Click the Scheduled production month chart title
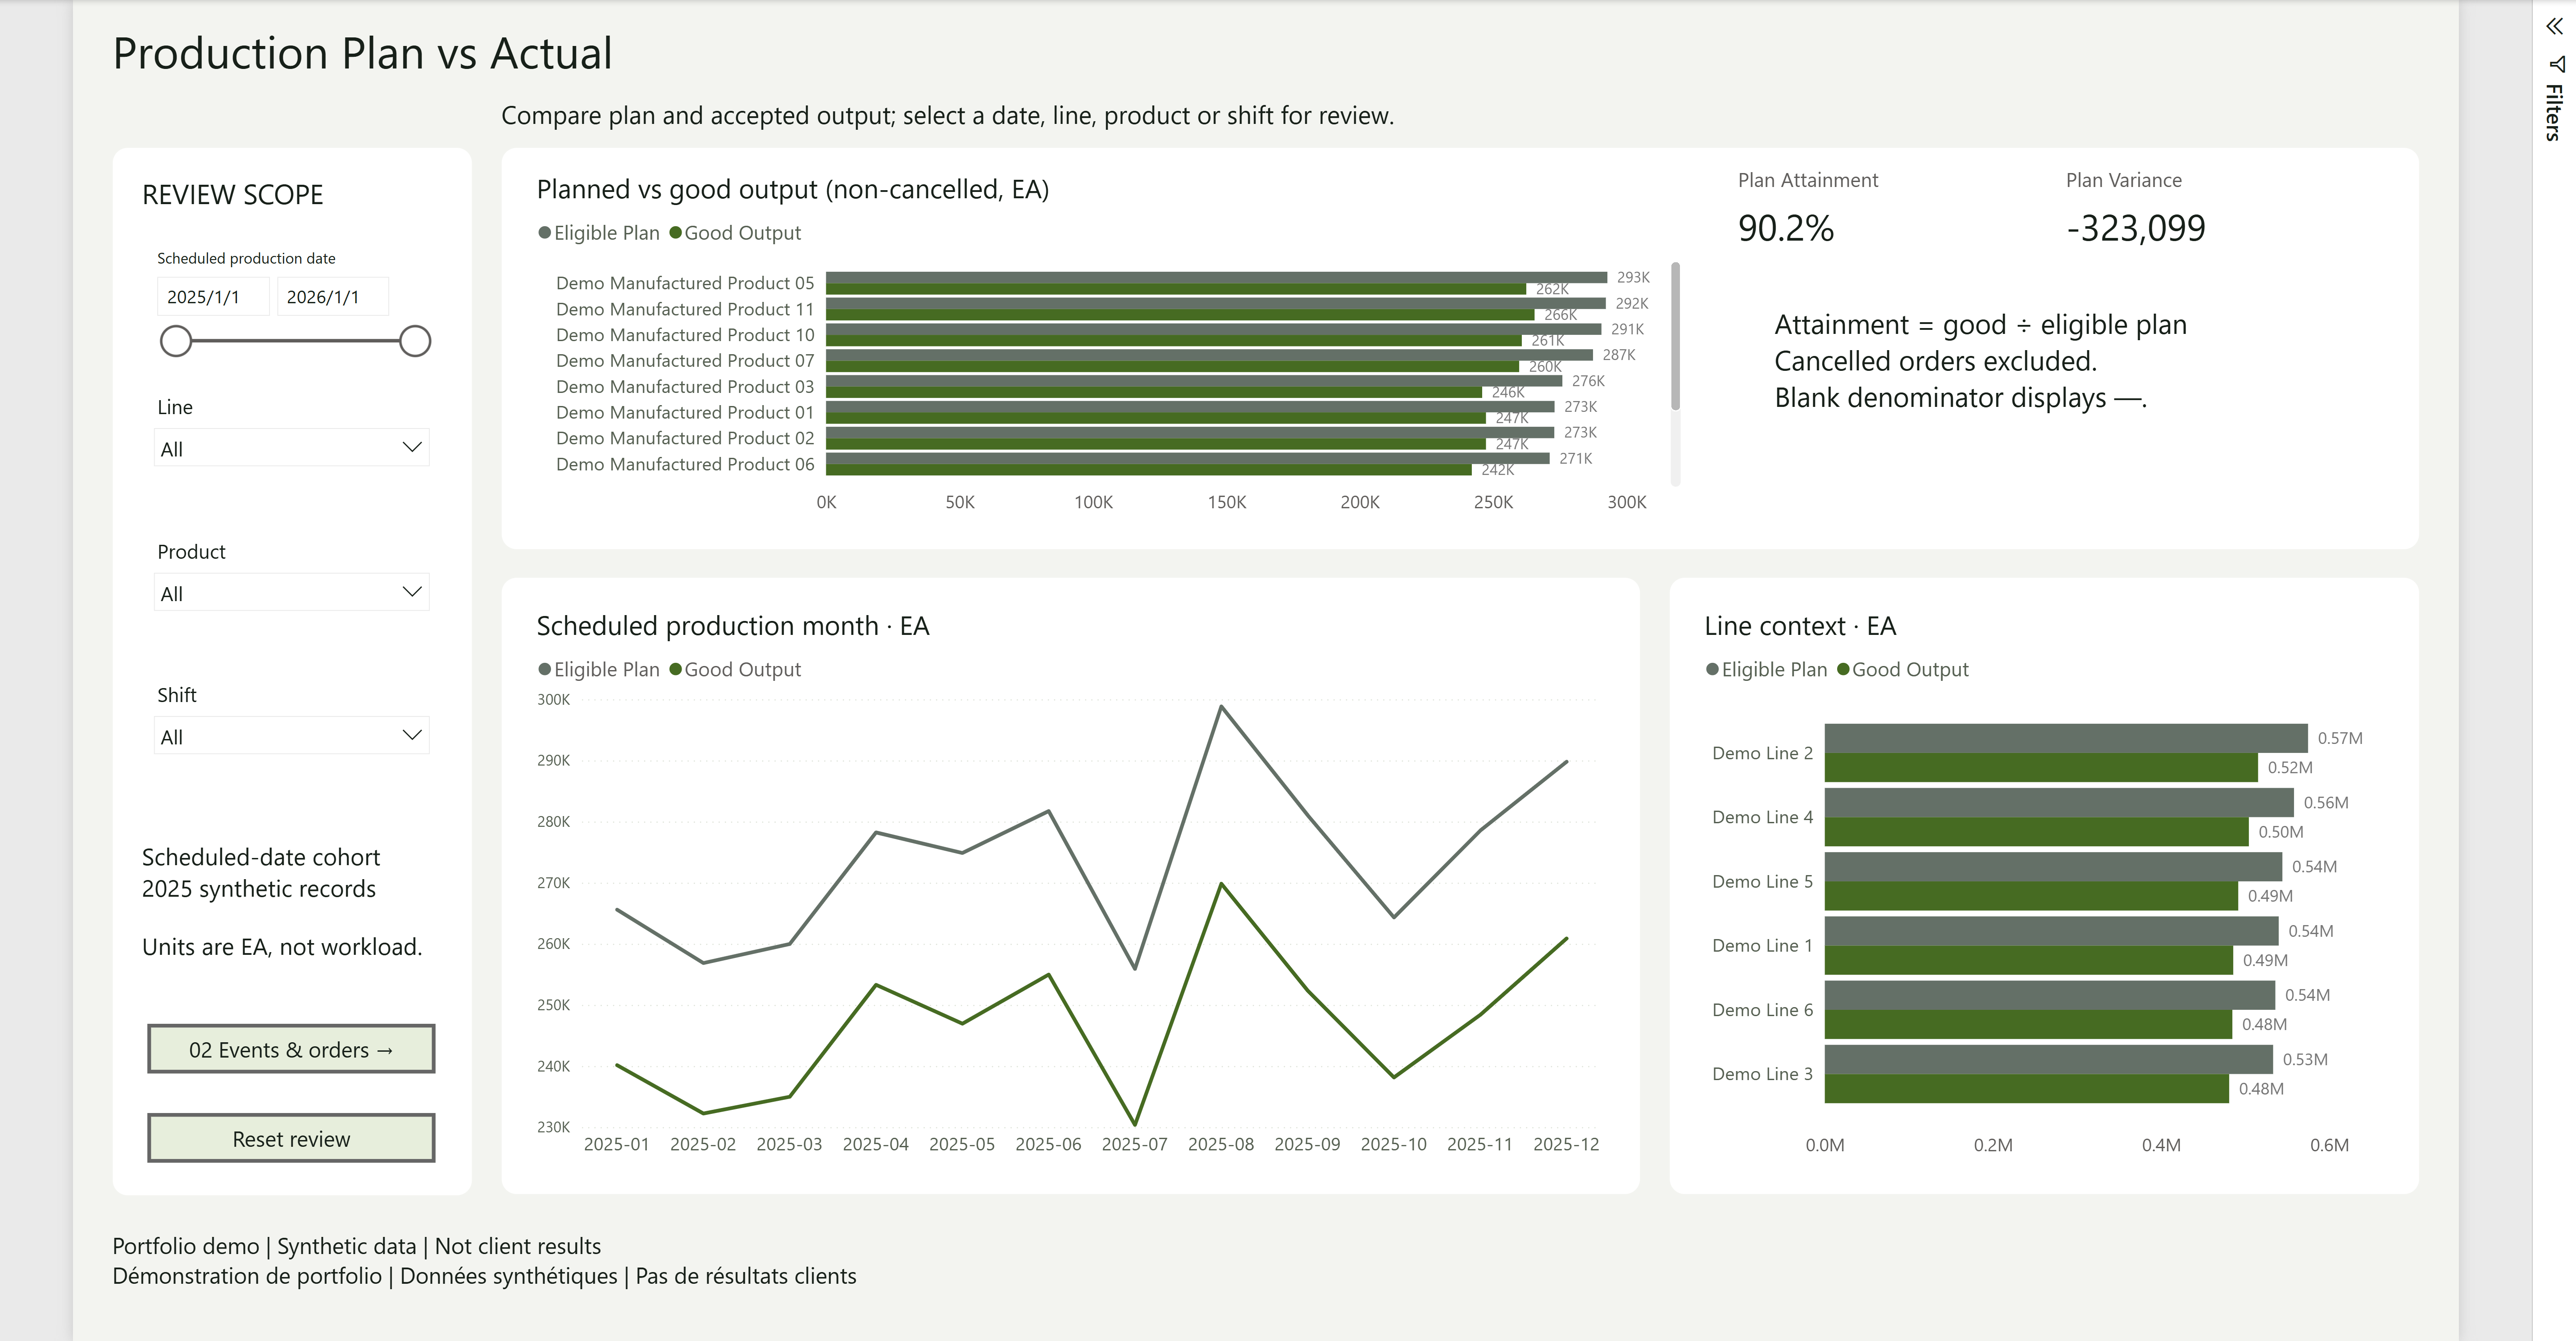 733,626
